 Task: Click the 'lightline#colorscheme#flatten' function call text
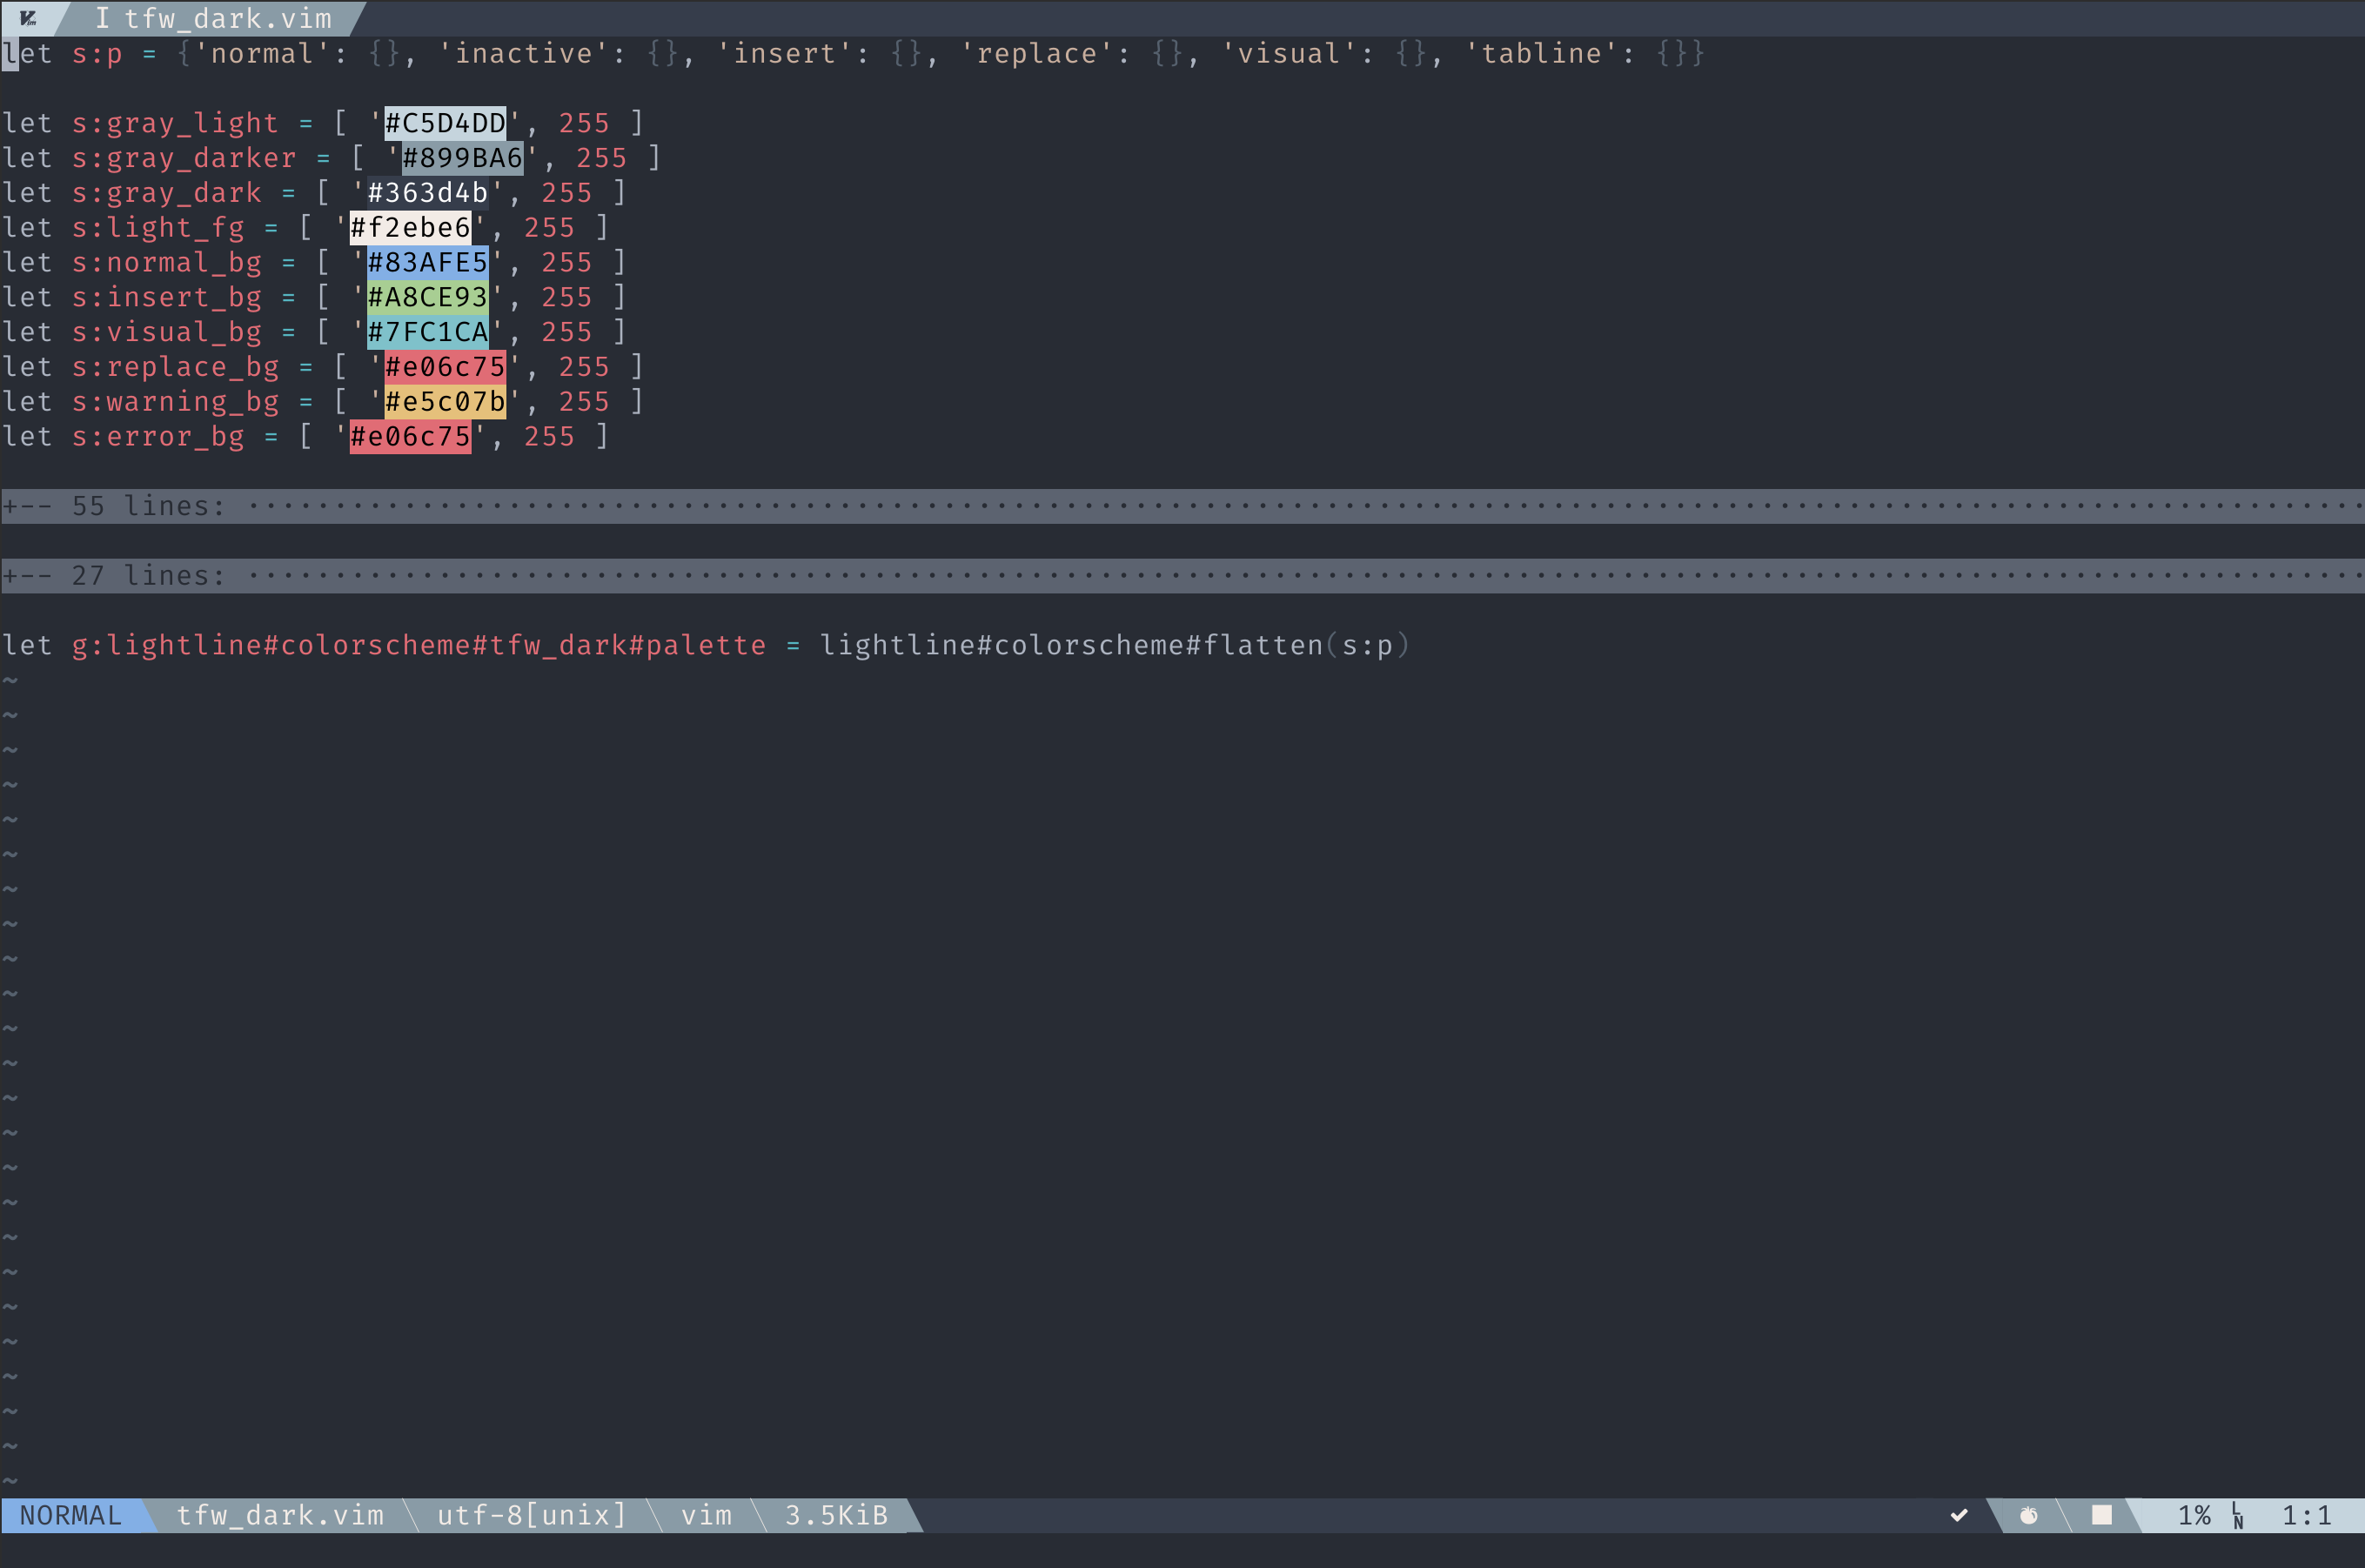(x=1073, y=645)
